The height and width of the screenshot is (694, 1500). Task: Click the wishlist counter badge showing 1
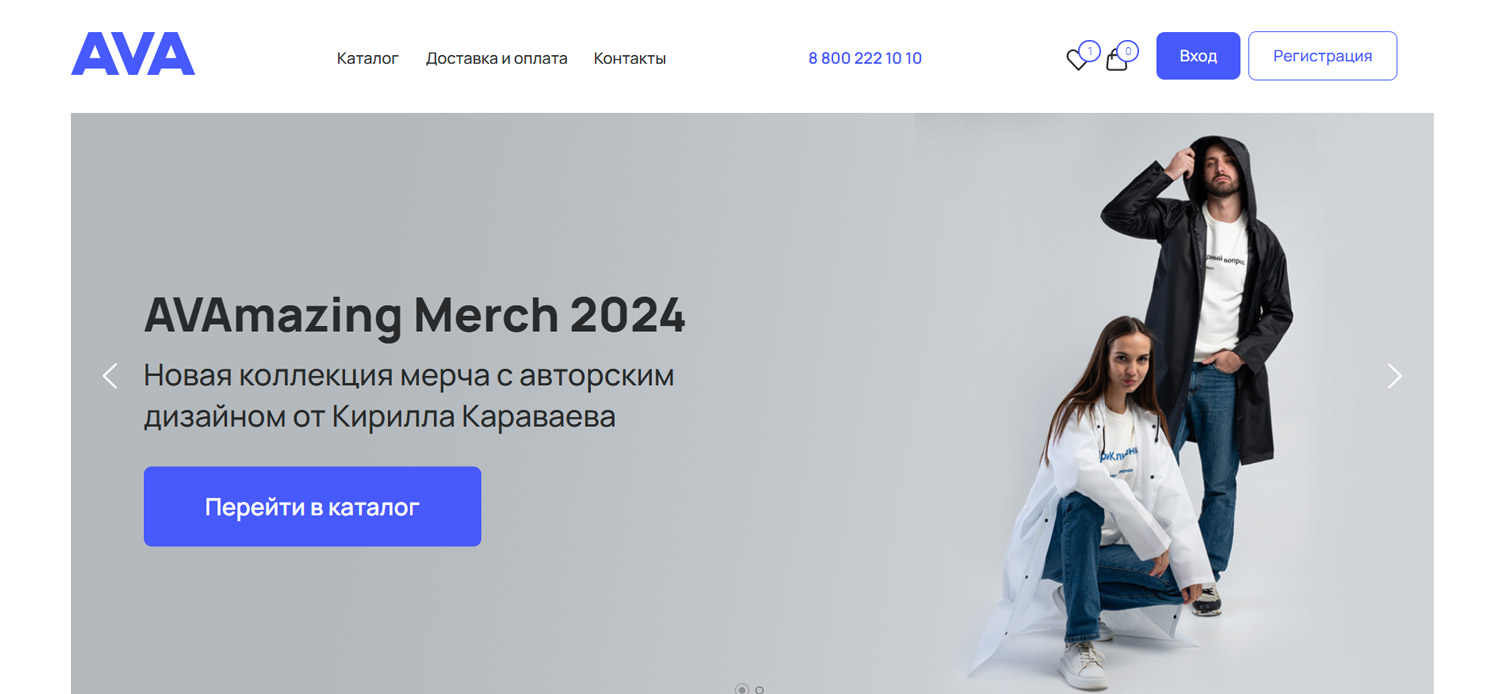tap(1090, 50)
